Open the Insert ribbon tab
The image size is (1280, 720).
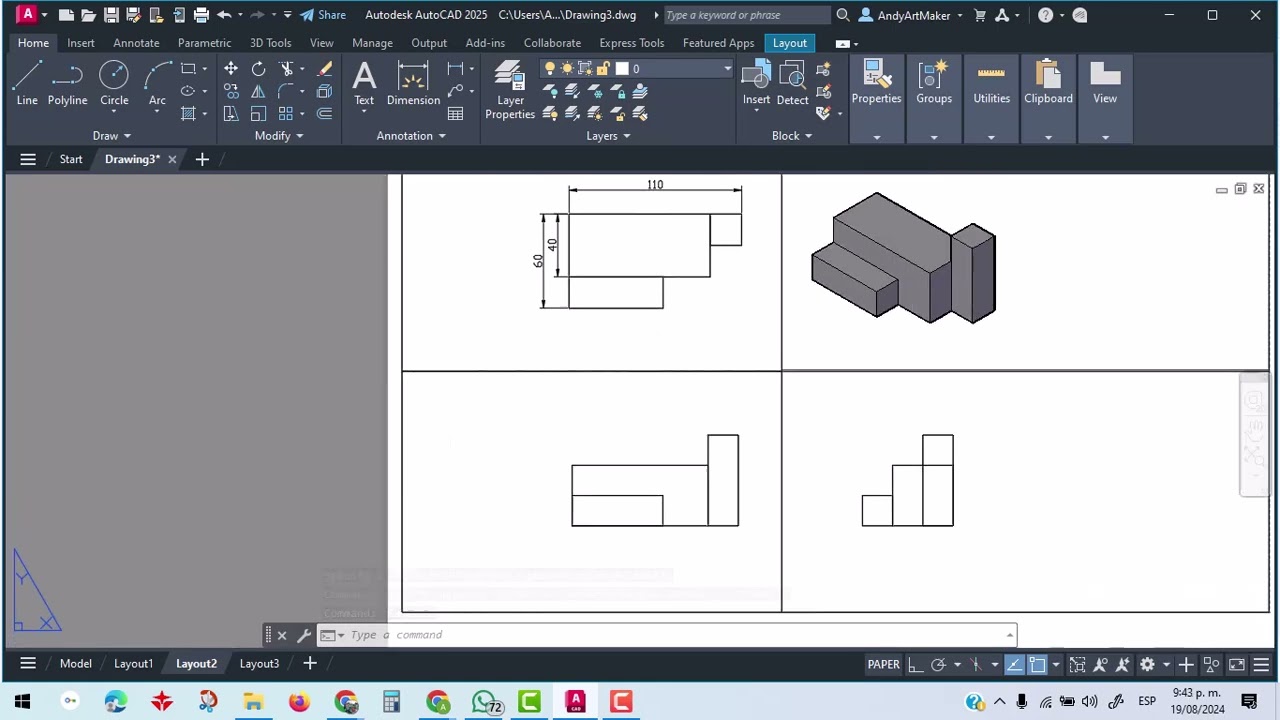pos(81,43)
